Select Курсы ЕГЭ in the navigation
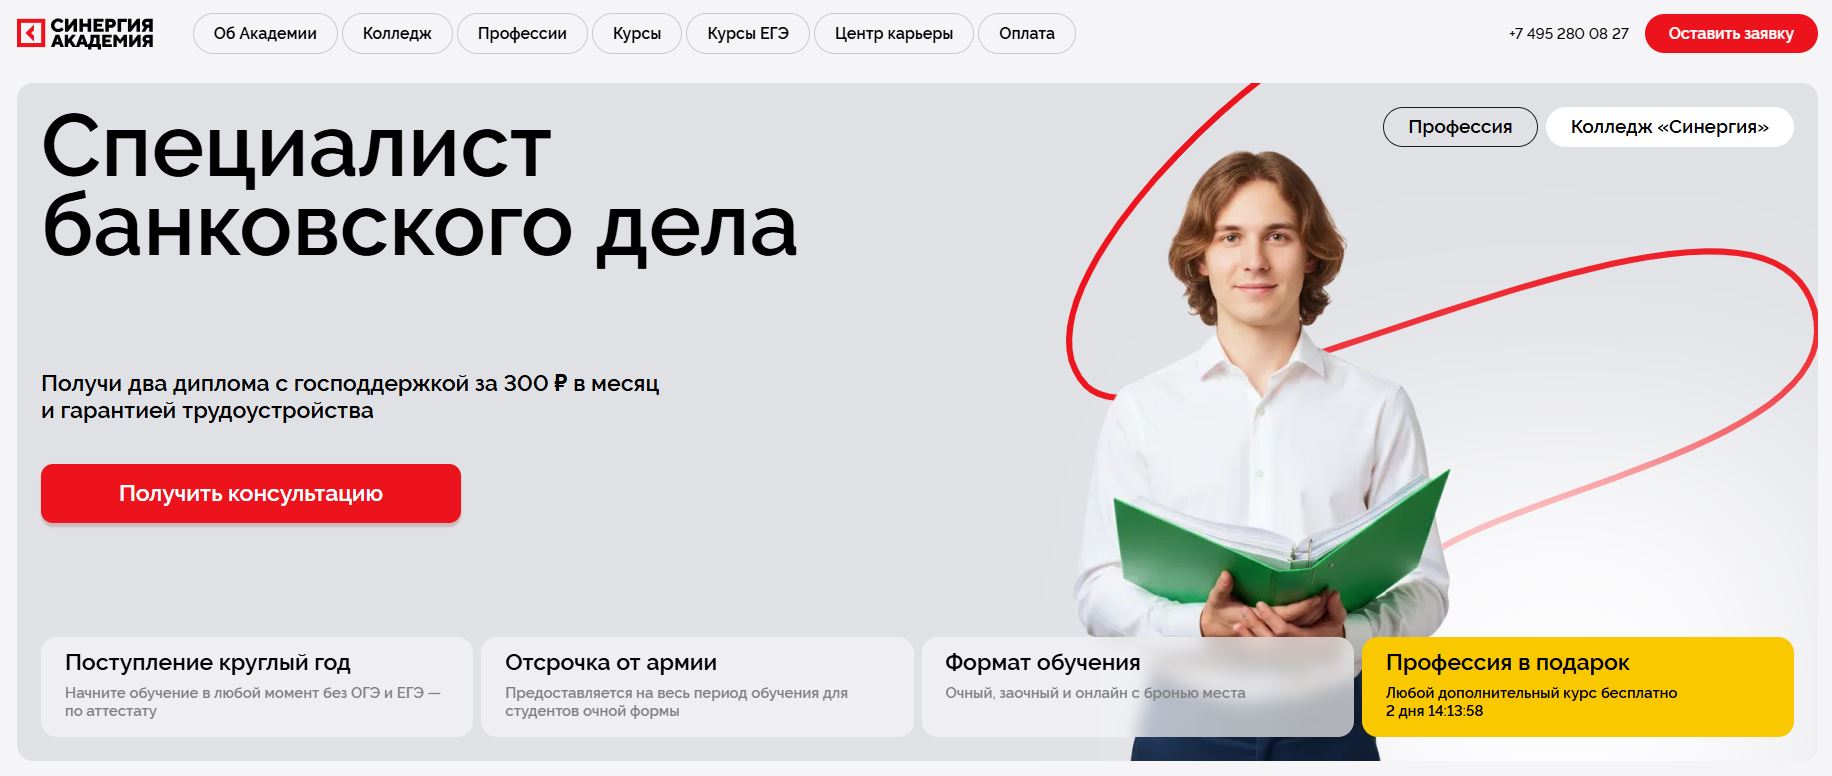1832x776 pixels. point(748,33)
